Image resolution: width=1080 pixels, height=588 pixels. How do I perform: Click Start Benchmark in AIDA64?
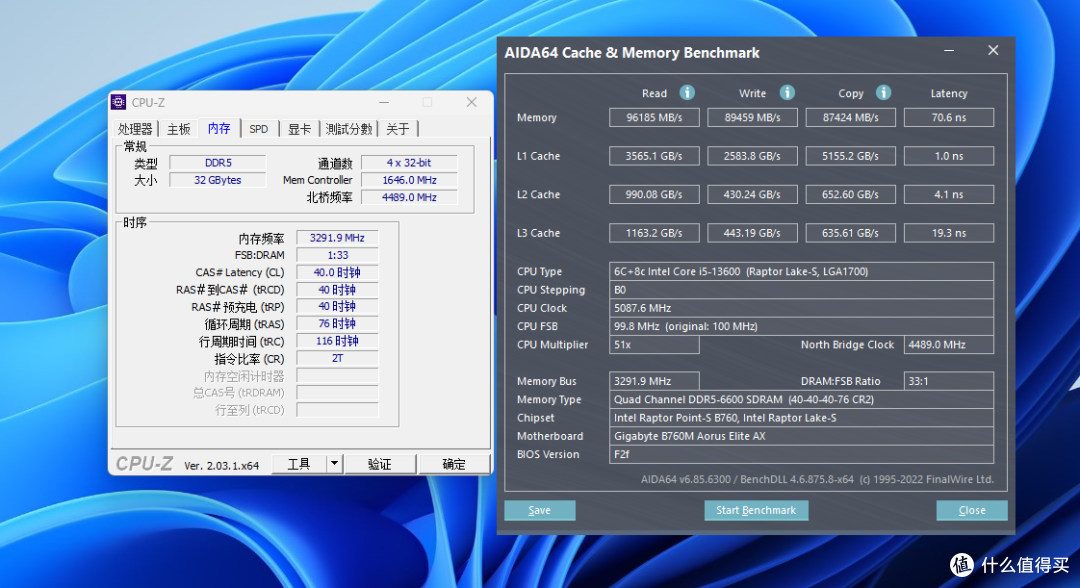point(756,510)
